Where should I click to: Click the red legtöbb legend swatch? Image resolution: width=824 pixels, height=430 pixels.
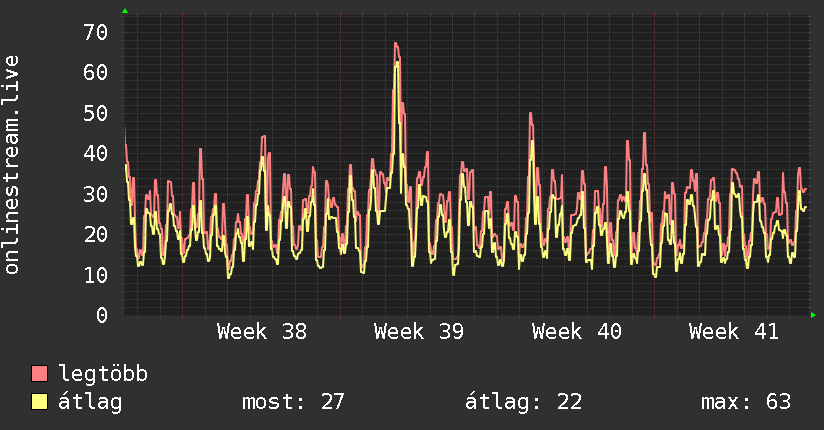[x=39, y=373]
